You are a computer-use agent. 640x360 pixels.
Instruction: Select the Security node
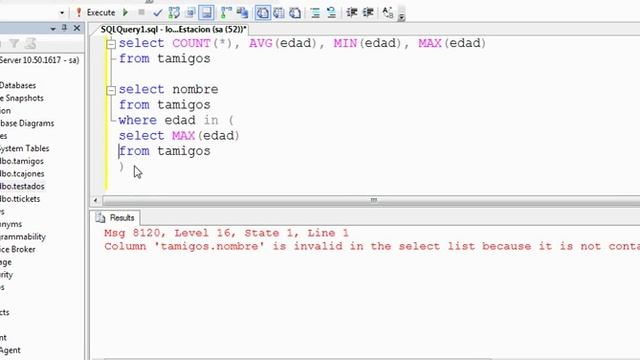tap(7, 275)
